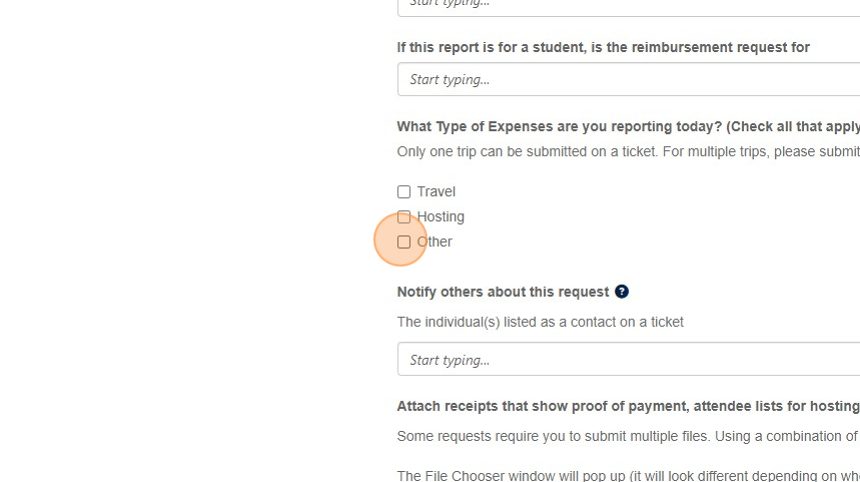Check the Travel expense checkbox
The height and width of the screenshot is (482, 860).
click(x=404, y=192)
